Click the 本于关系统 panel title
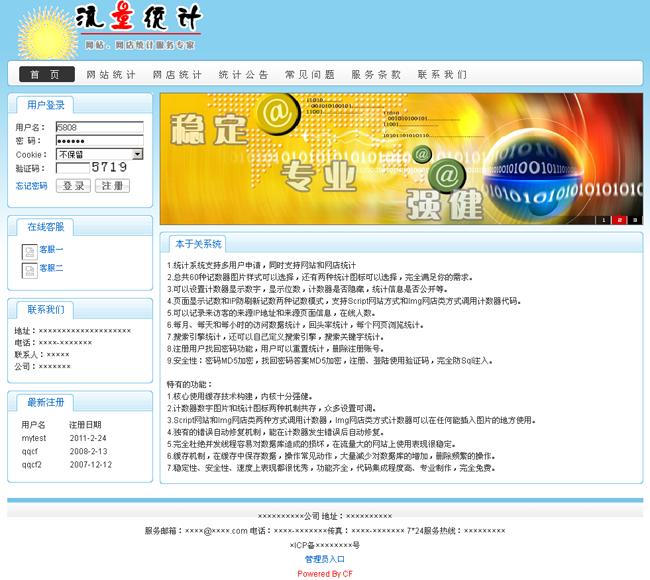The image size is (650, 580). (198, 244)
